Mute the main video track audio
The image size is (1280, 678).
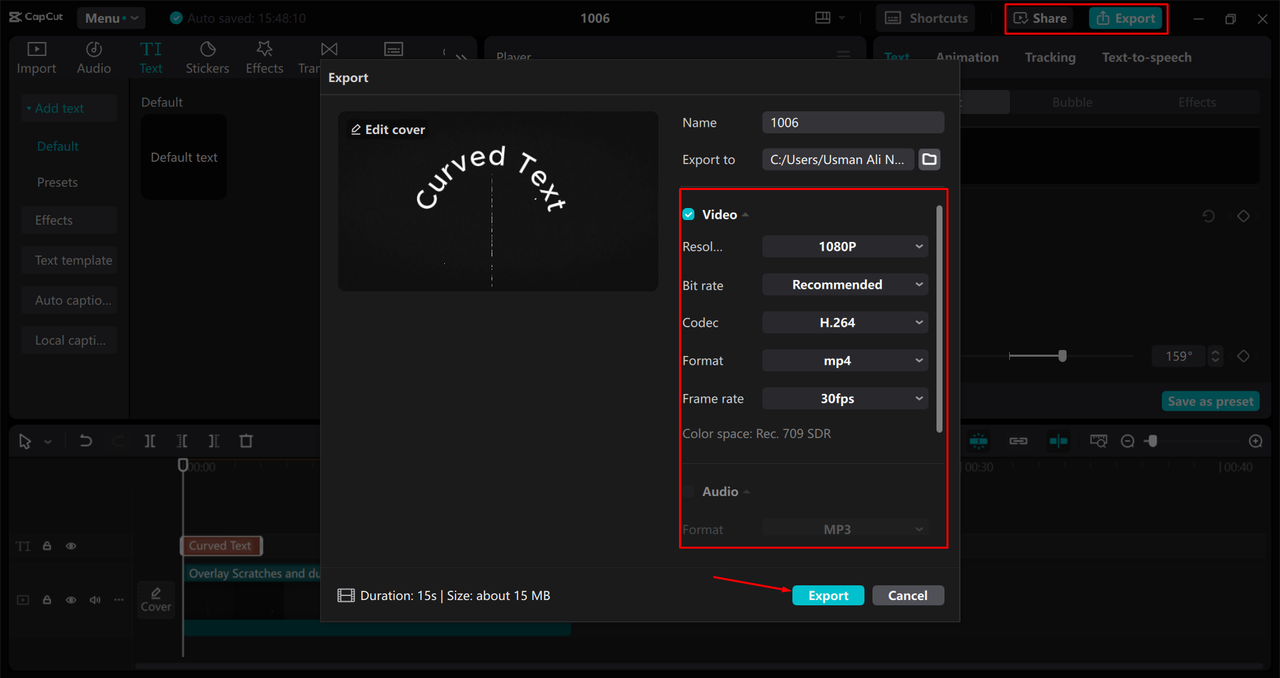(x=95, y=600)
